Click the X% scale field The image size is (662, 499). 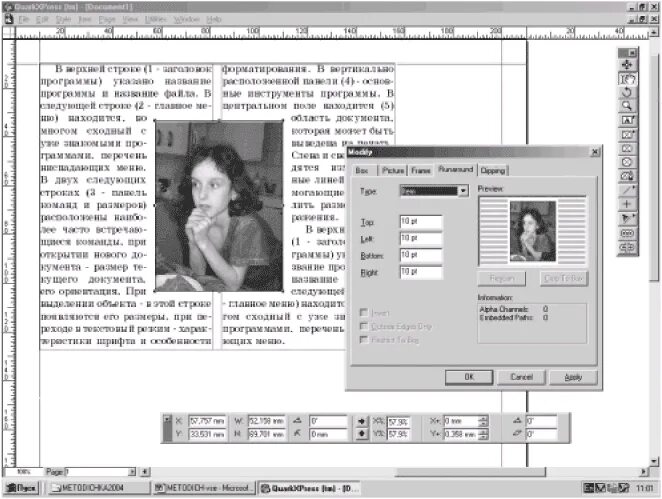[x=398, y=421]
